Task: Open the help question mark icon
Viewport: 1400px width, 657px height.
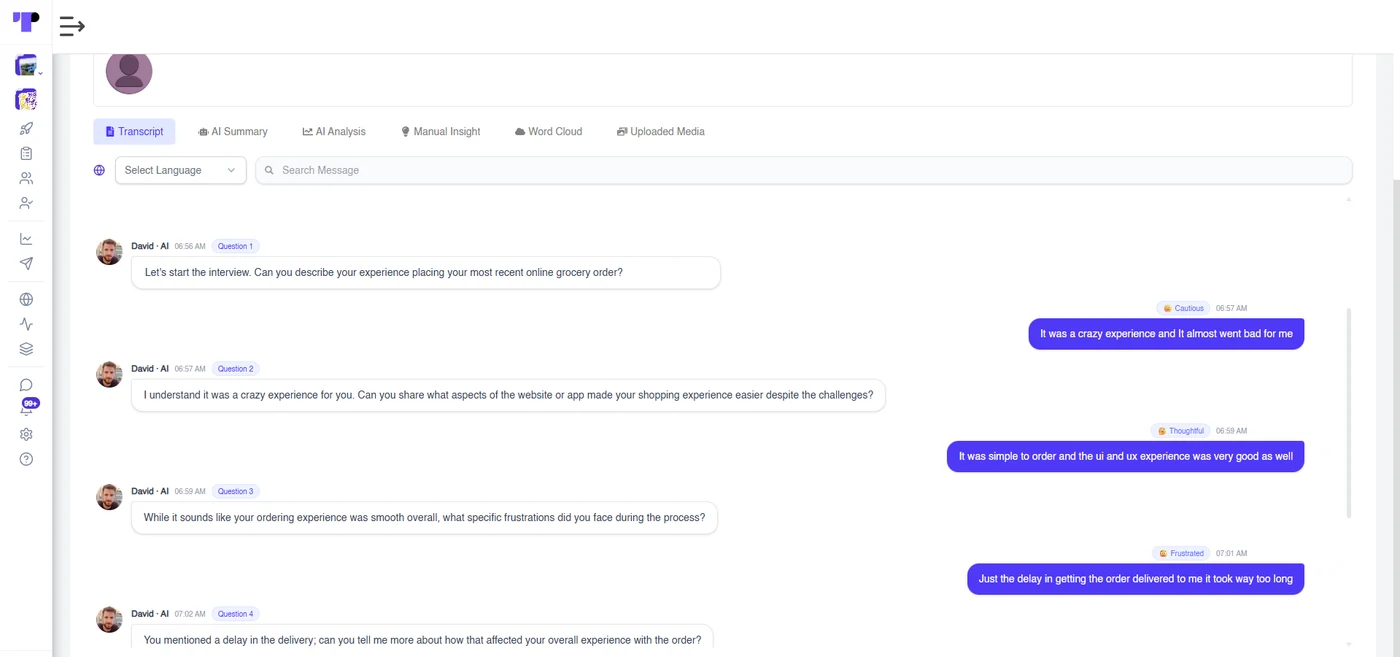Action: tap(26, 459)
